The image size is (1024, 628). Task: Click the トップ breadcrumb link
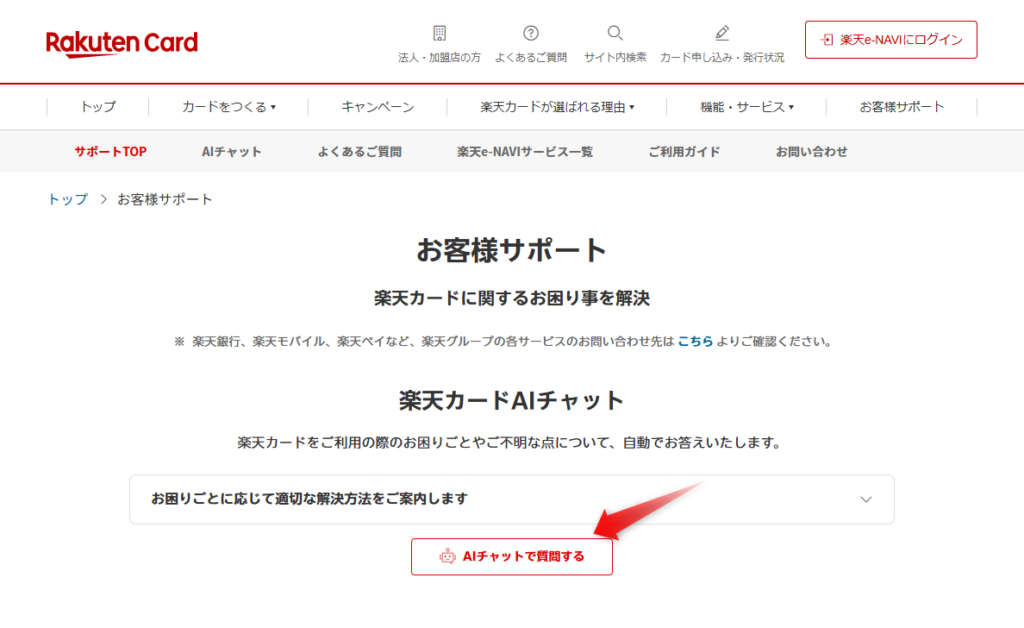point(68,199)
